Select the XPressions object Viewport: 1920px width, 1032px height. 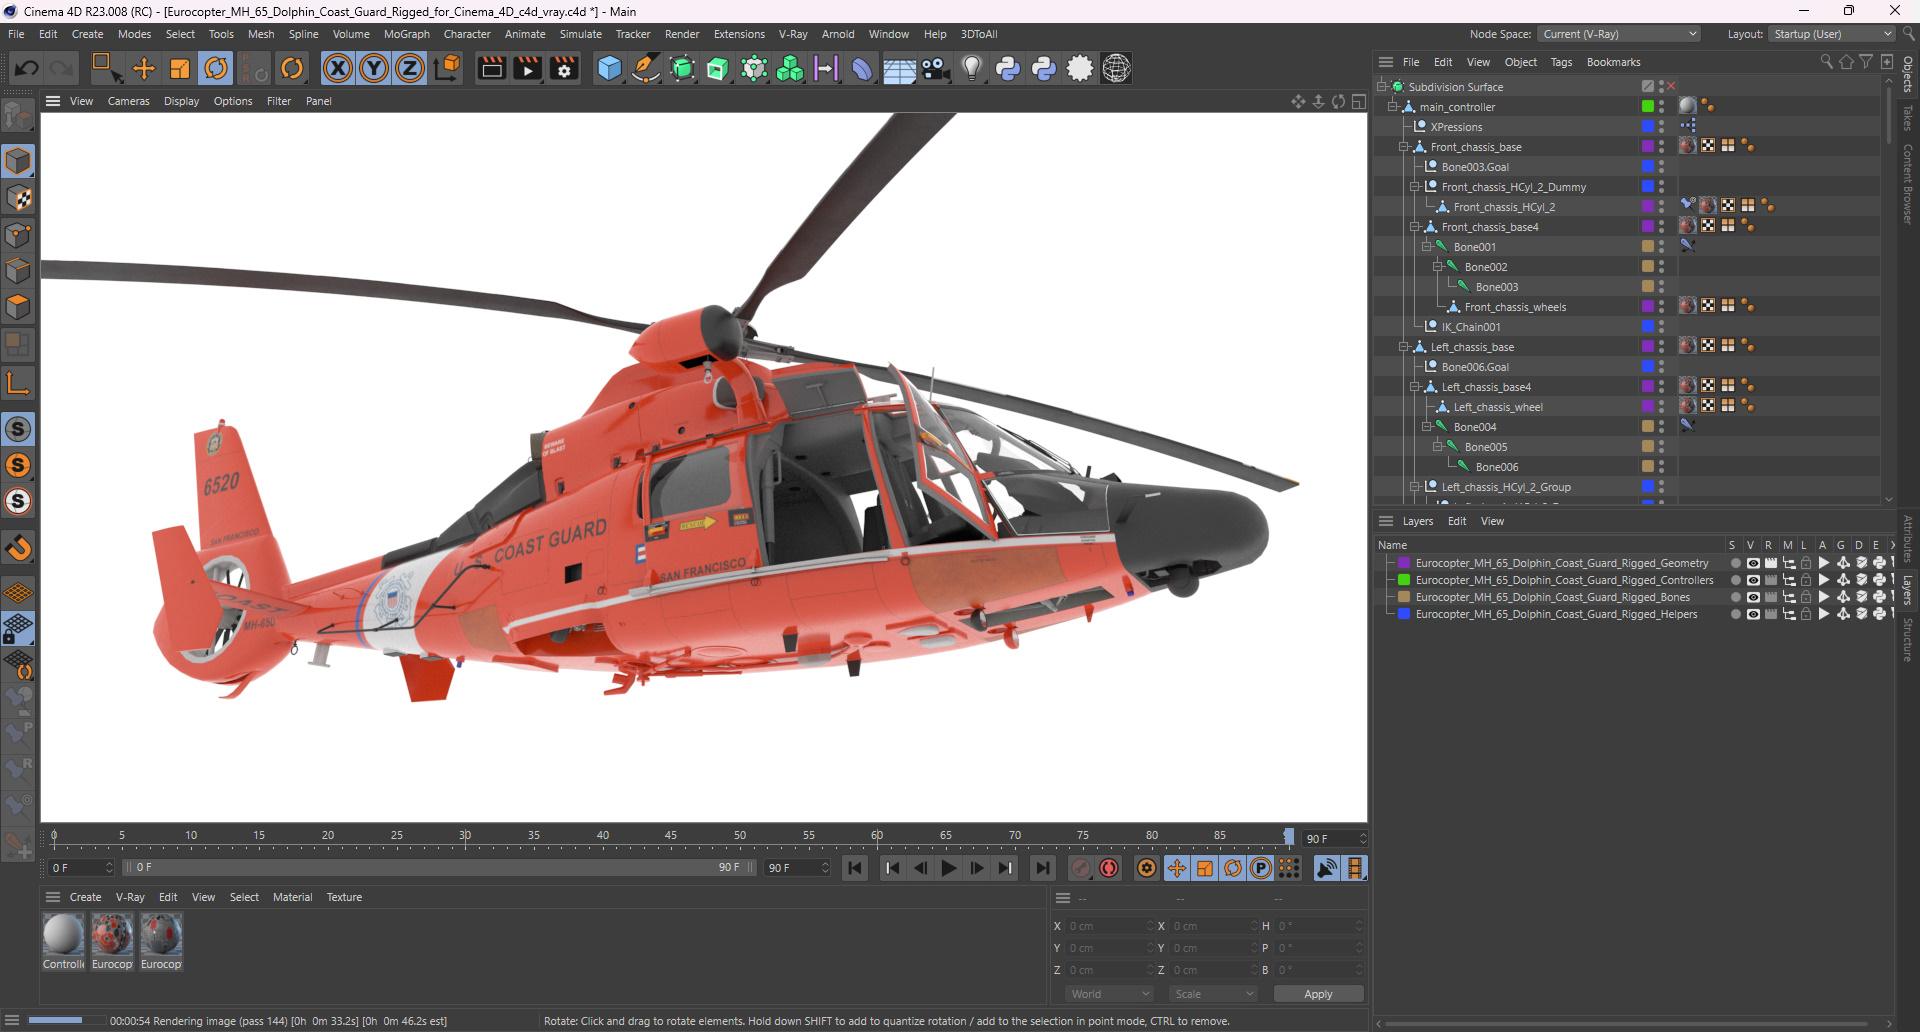point(1456,127)
